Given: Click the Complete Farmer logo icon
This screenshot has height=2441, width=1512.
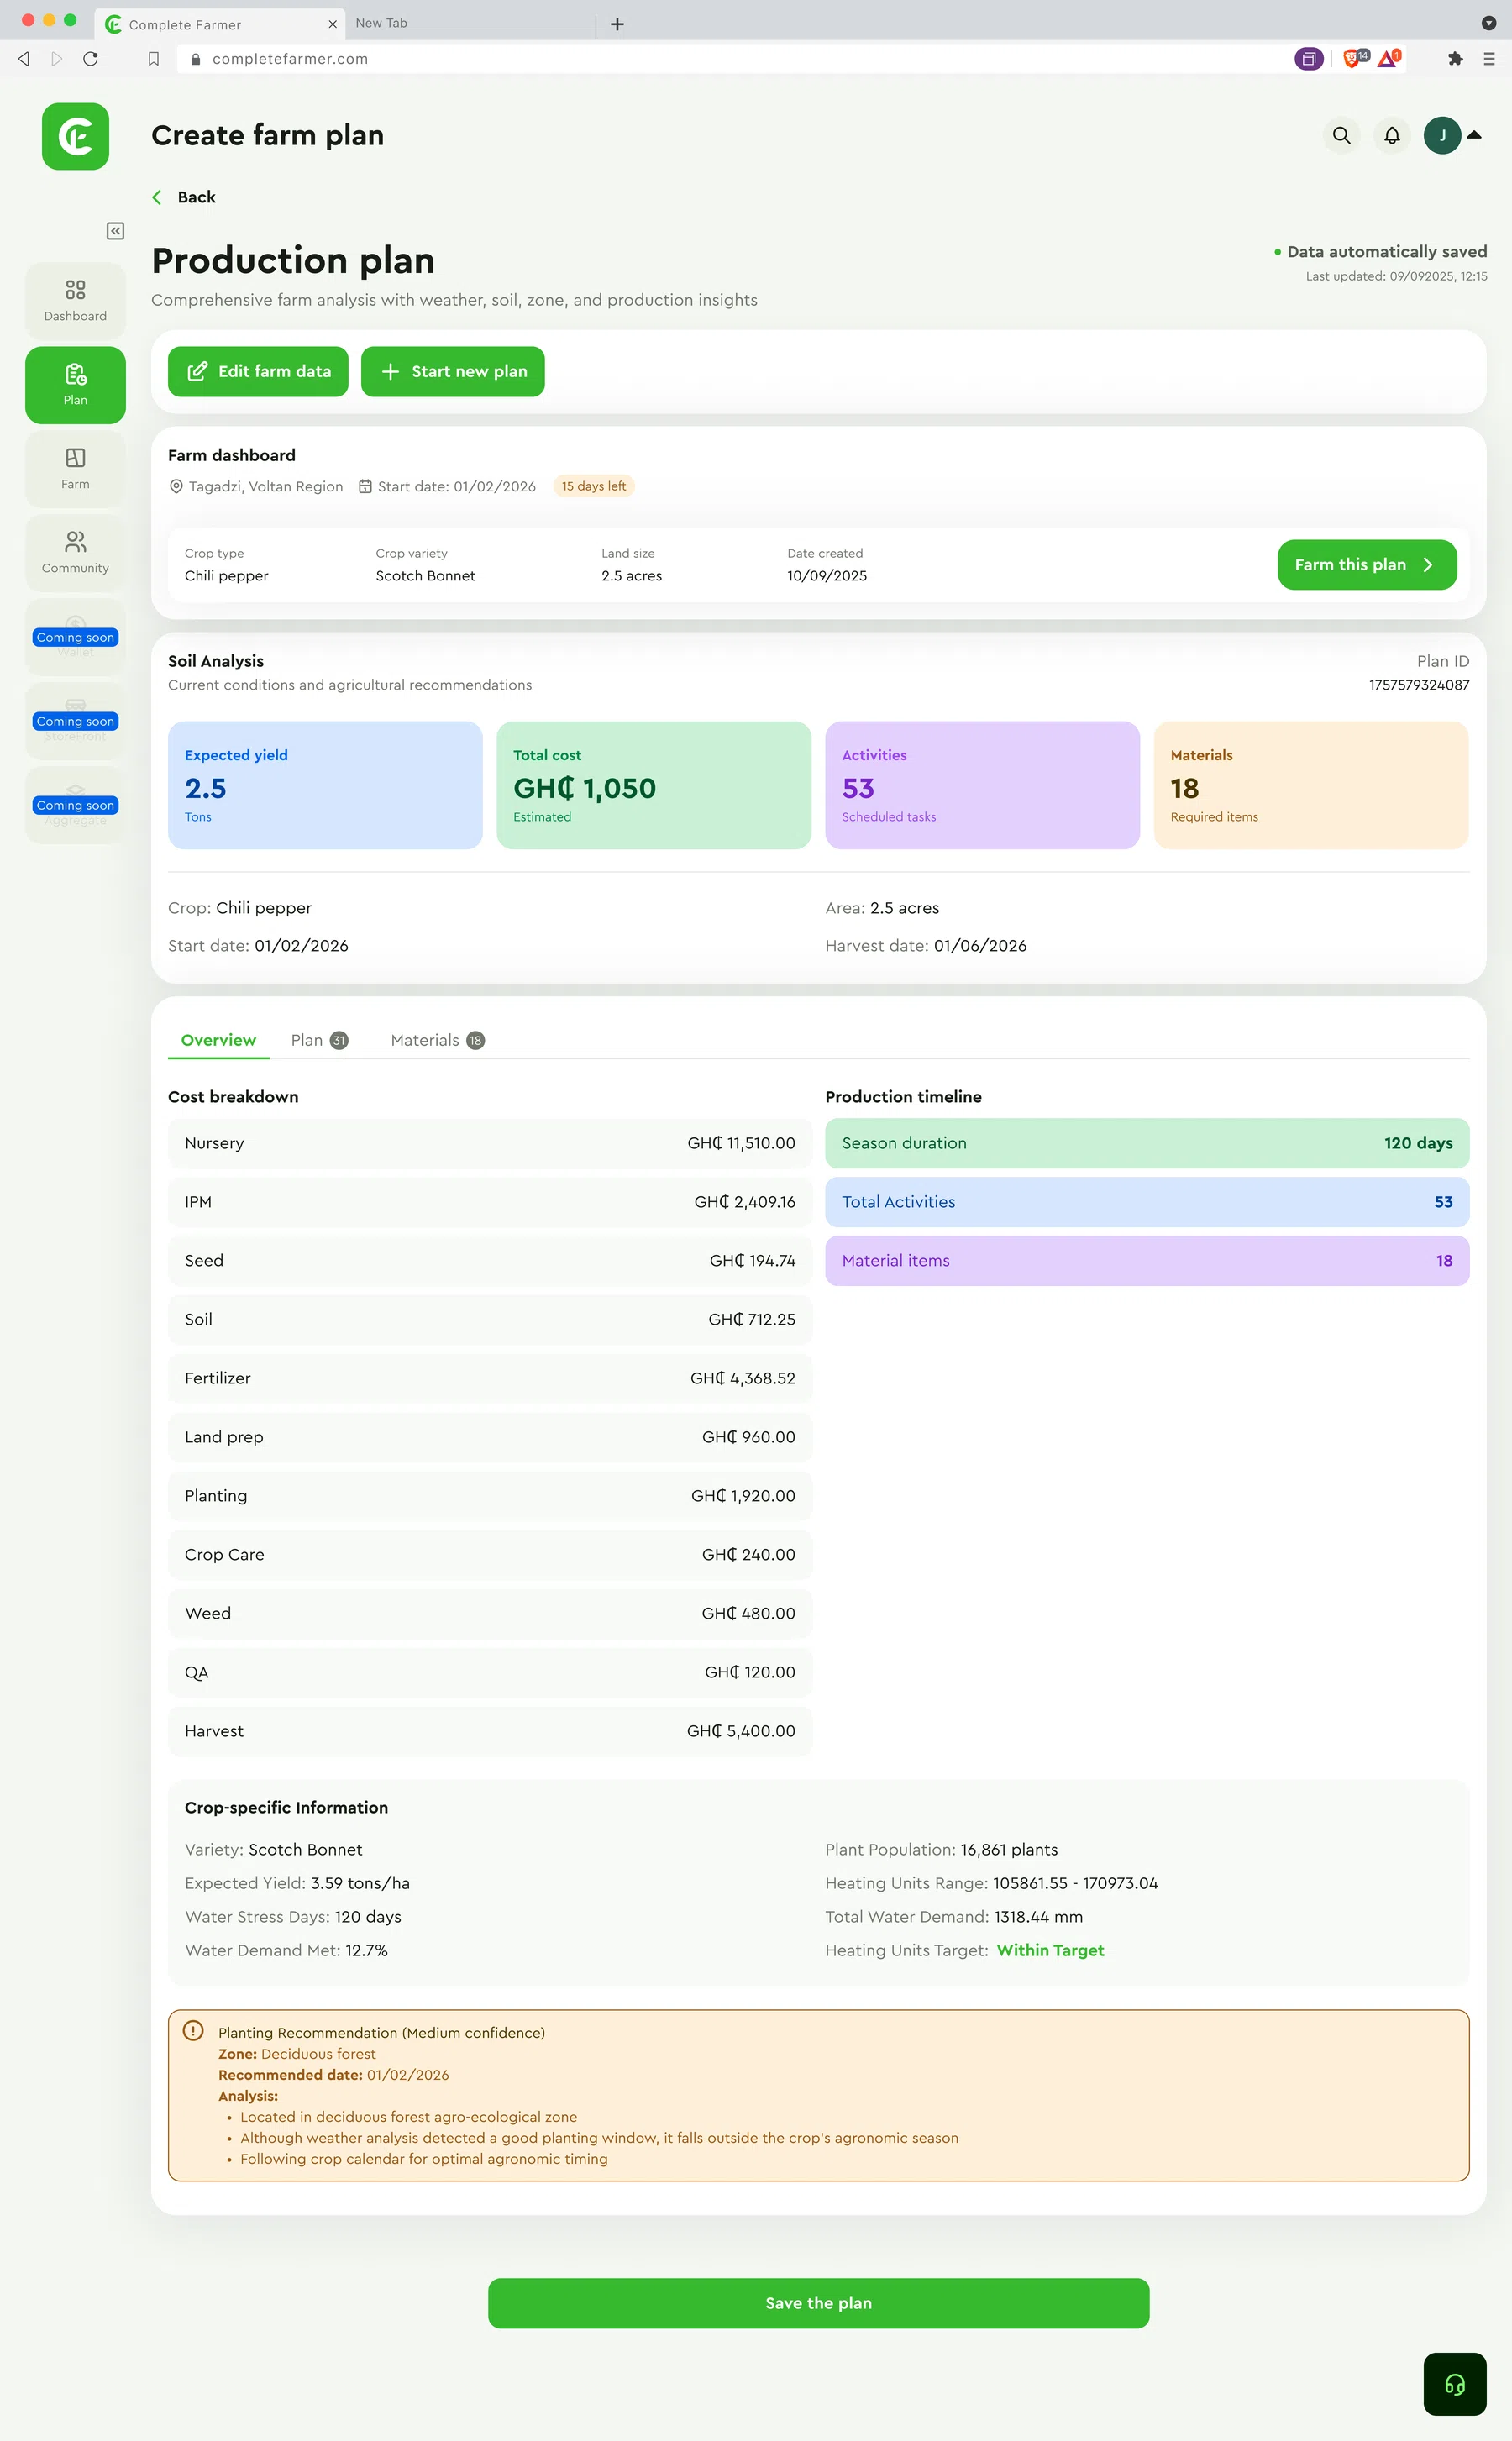Looking at the screenshot, I should 75,136.
